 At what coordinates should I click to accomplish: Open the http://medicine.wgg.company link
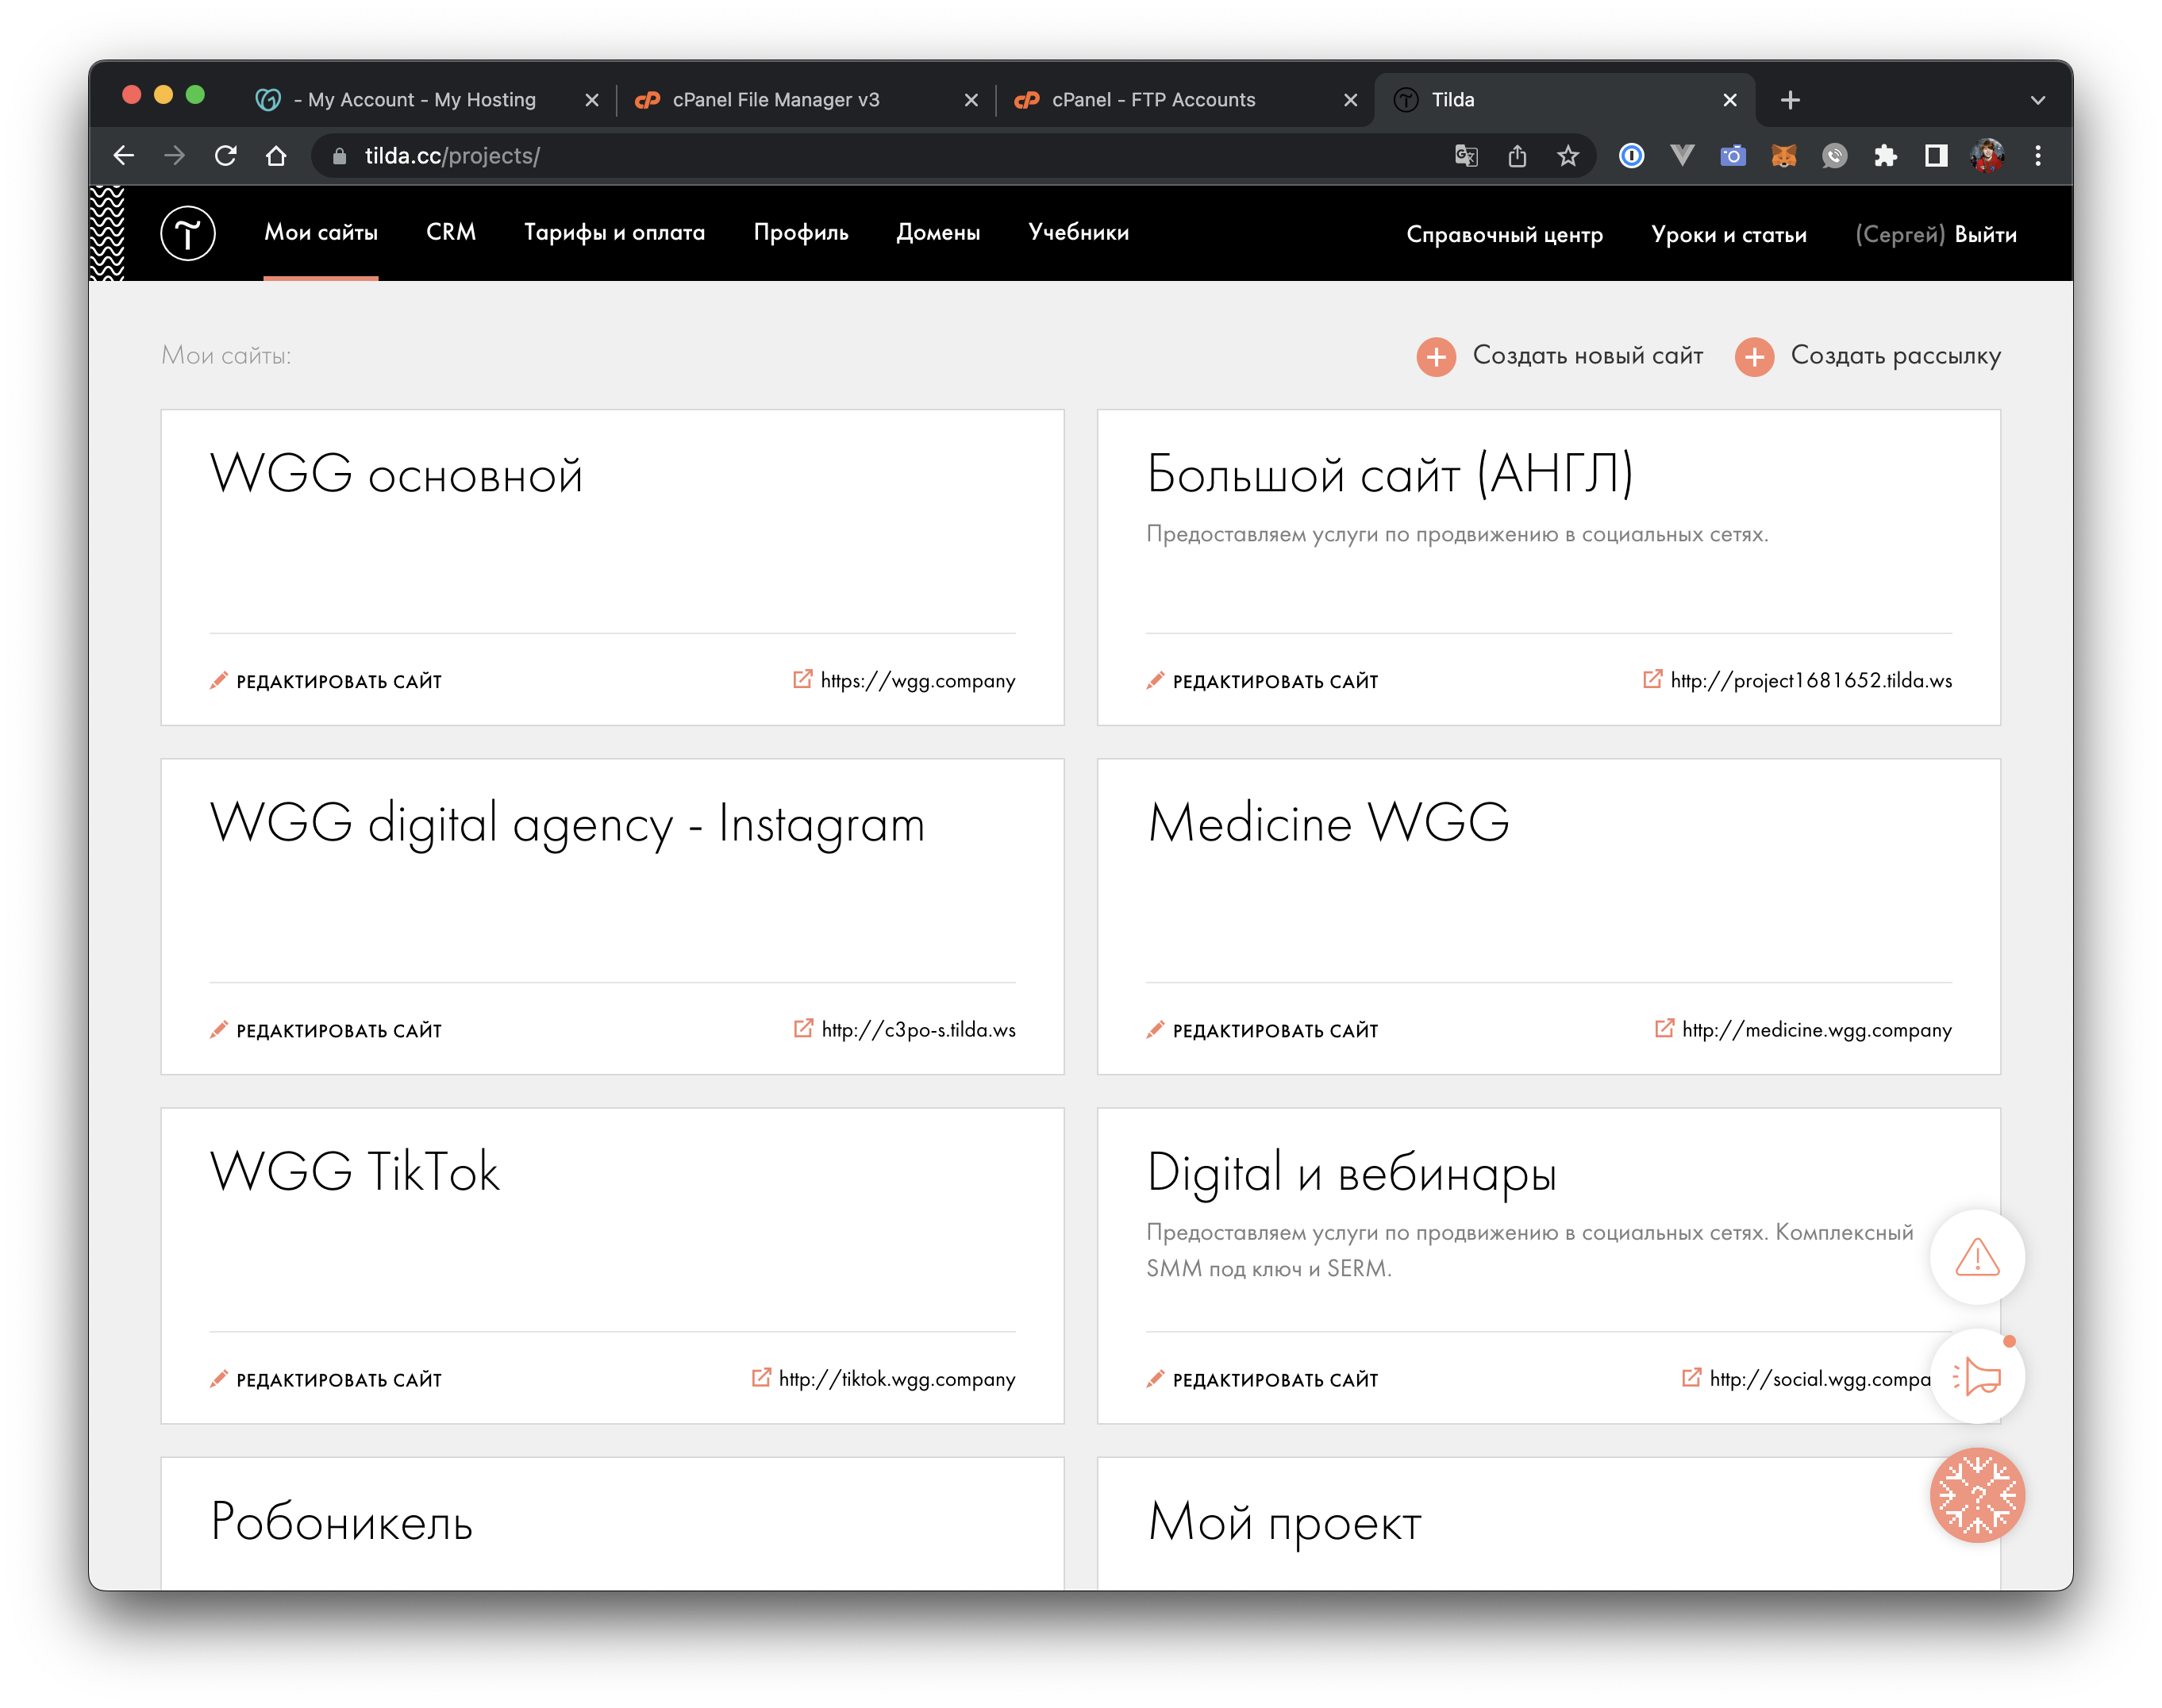(x=1816, y=1030)
